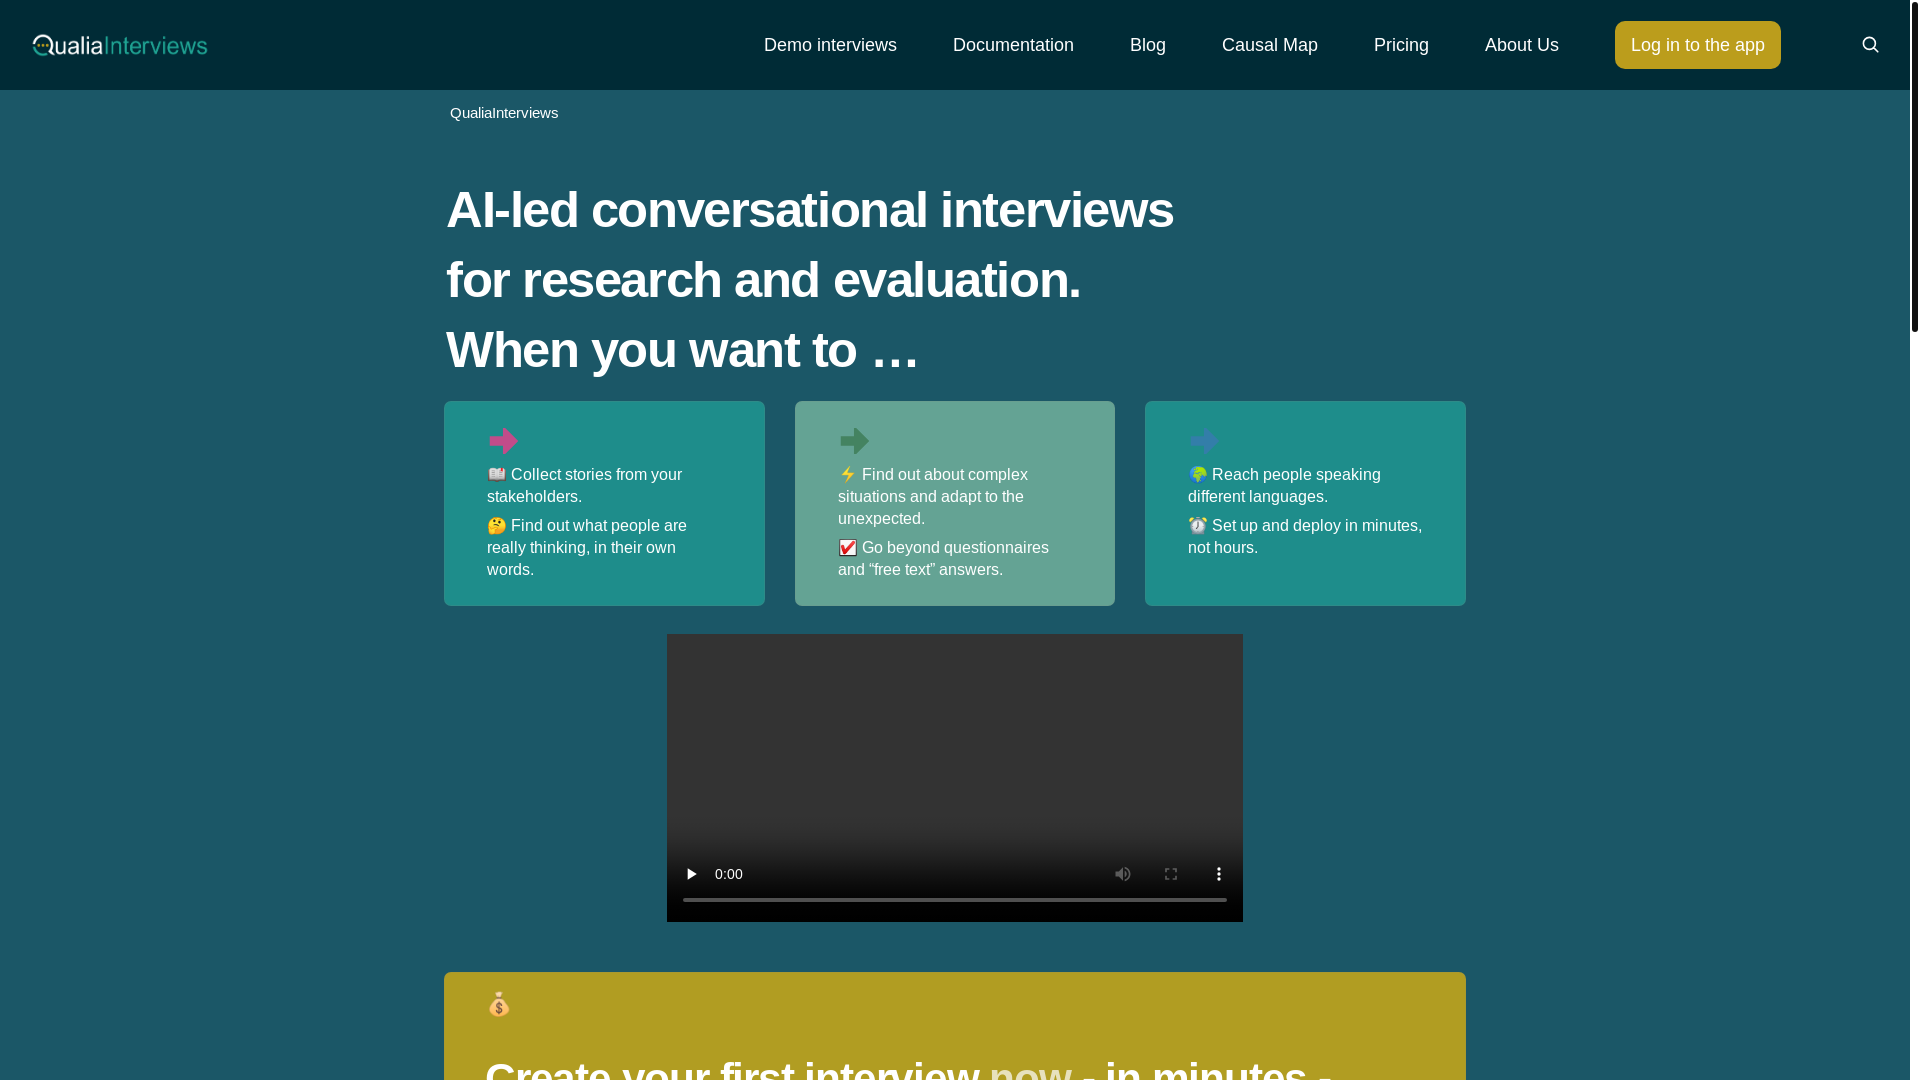Open Documentation menu item
The image size is (1920, 1080).
point(1013,45)
